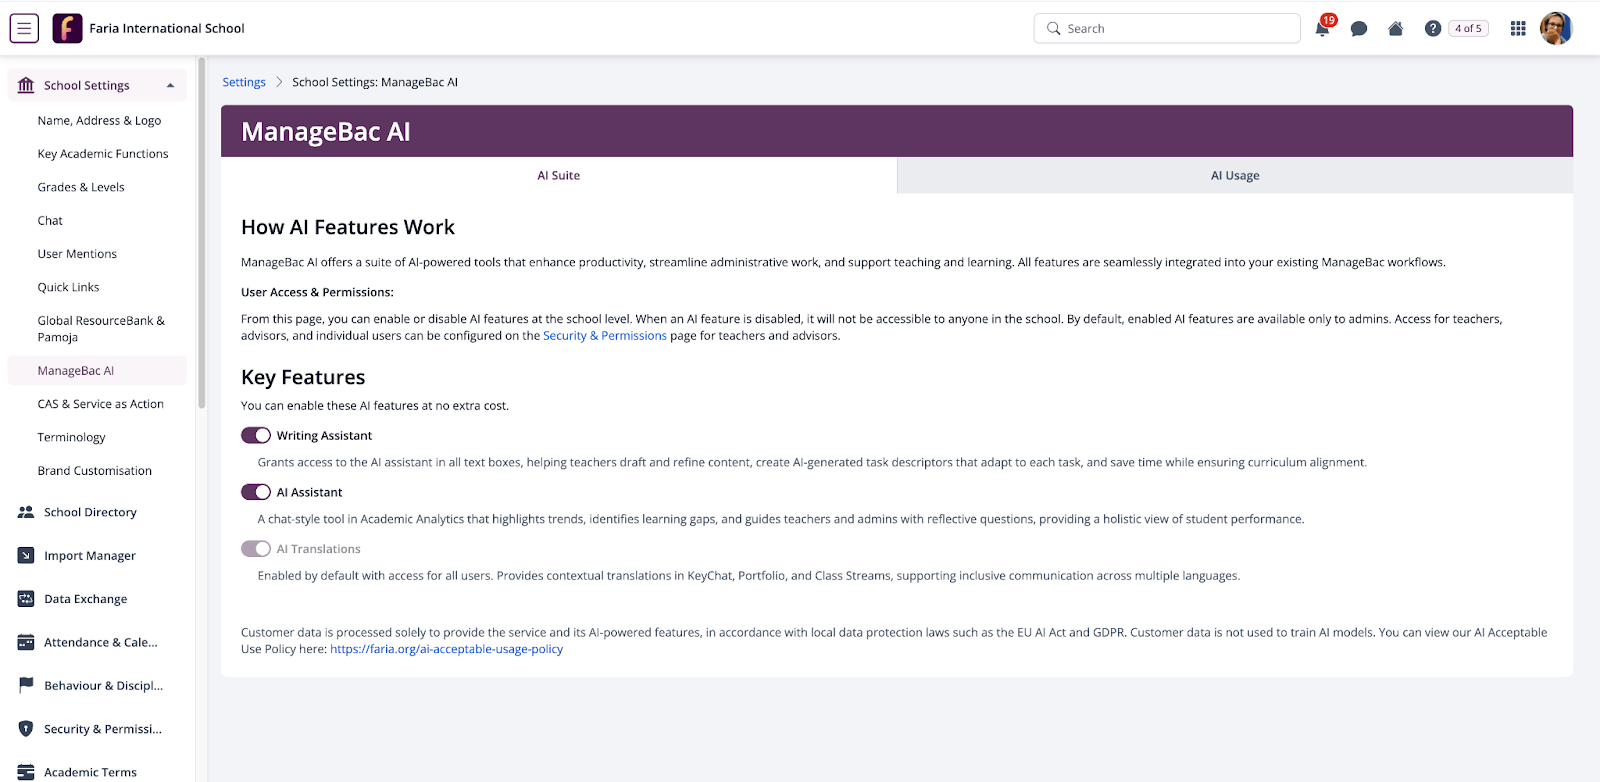Open the Security & Permissions link

pos(604,335)
